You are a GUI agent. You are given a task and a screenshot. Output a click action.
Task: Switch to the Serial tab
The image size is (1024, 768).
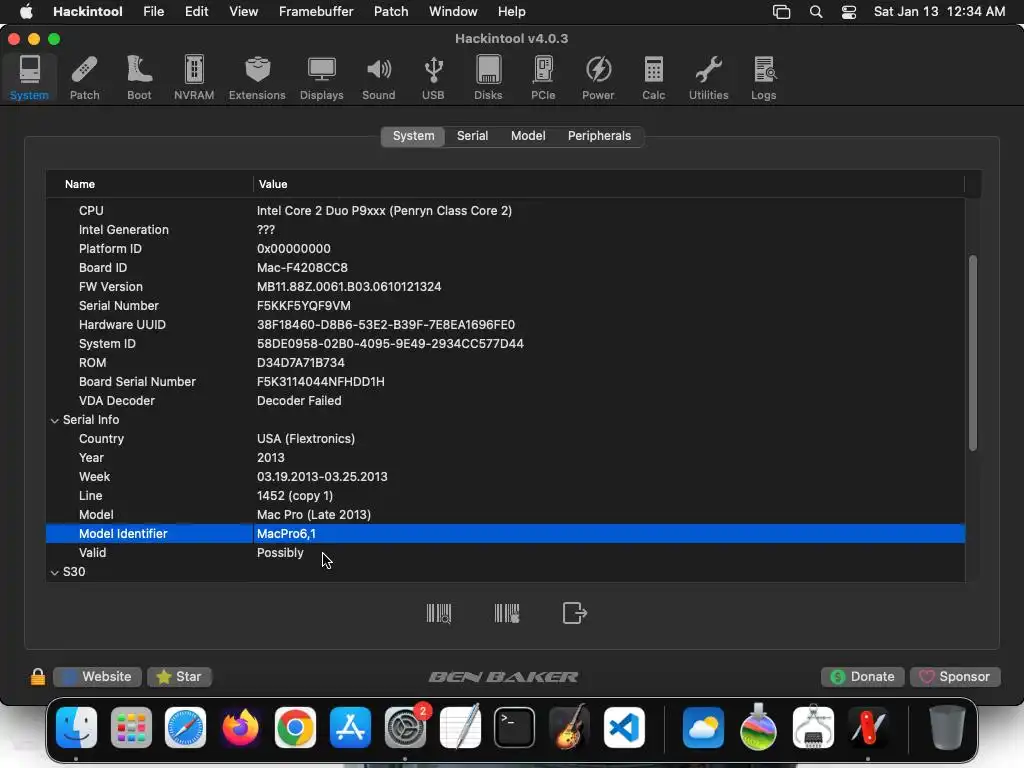coord(472,136)
